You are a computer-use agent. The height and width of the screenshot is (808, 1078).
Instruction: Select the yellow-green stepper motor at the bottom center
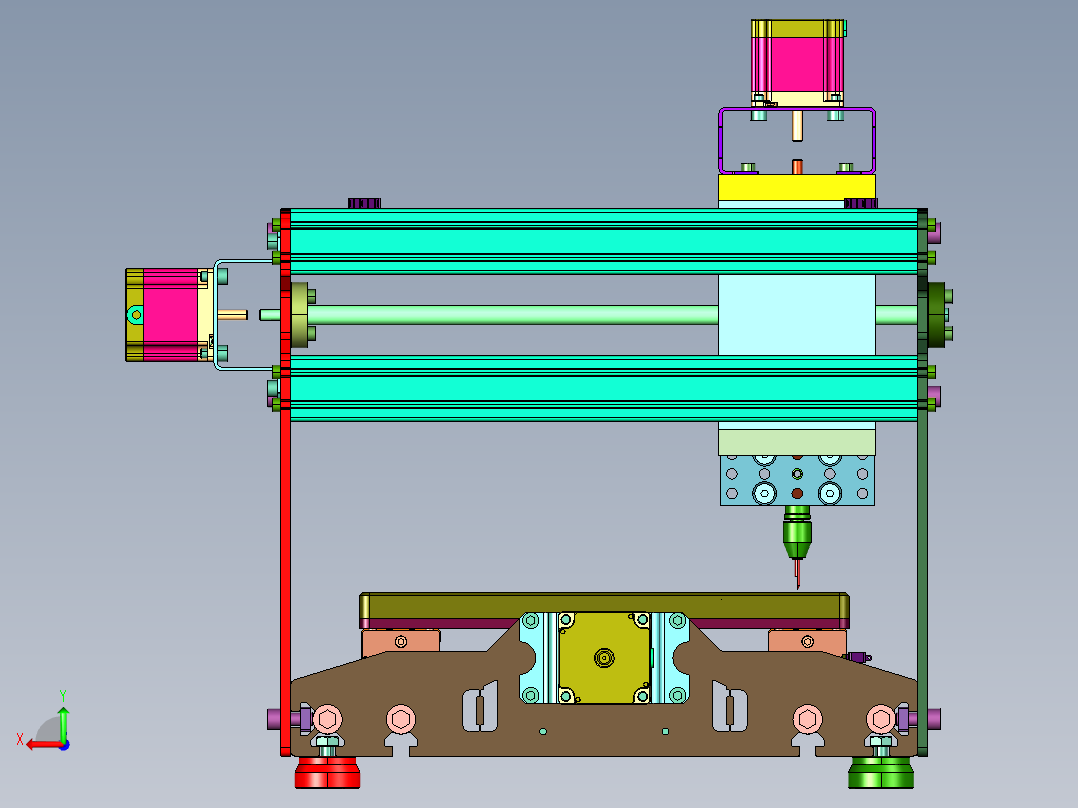[604, 658]
